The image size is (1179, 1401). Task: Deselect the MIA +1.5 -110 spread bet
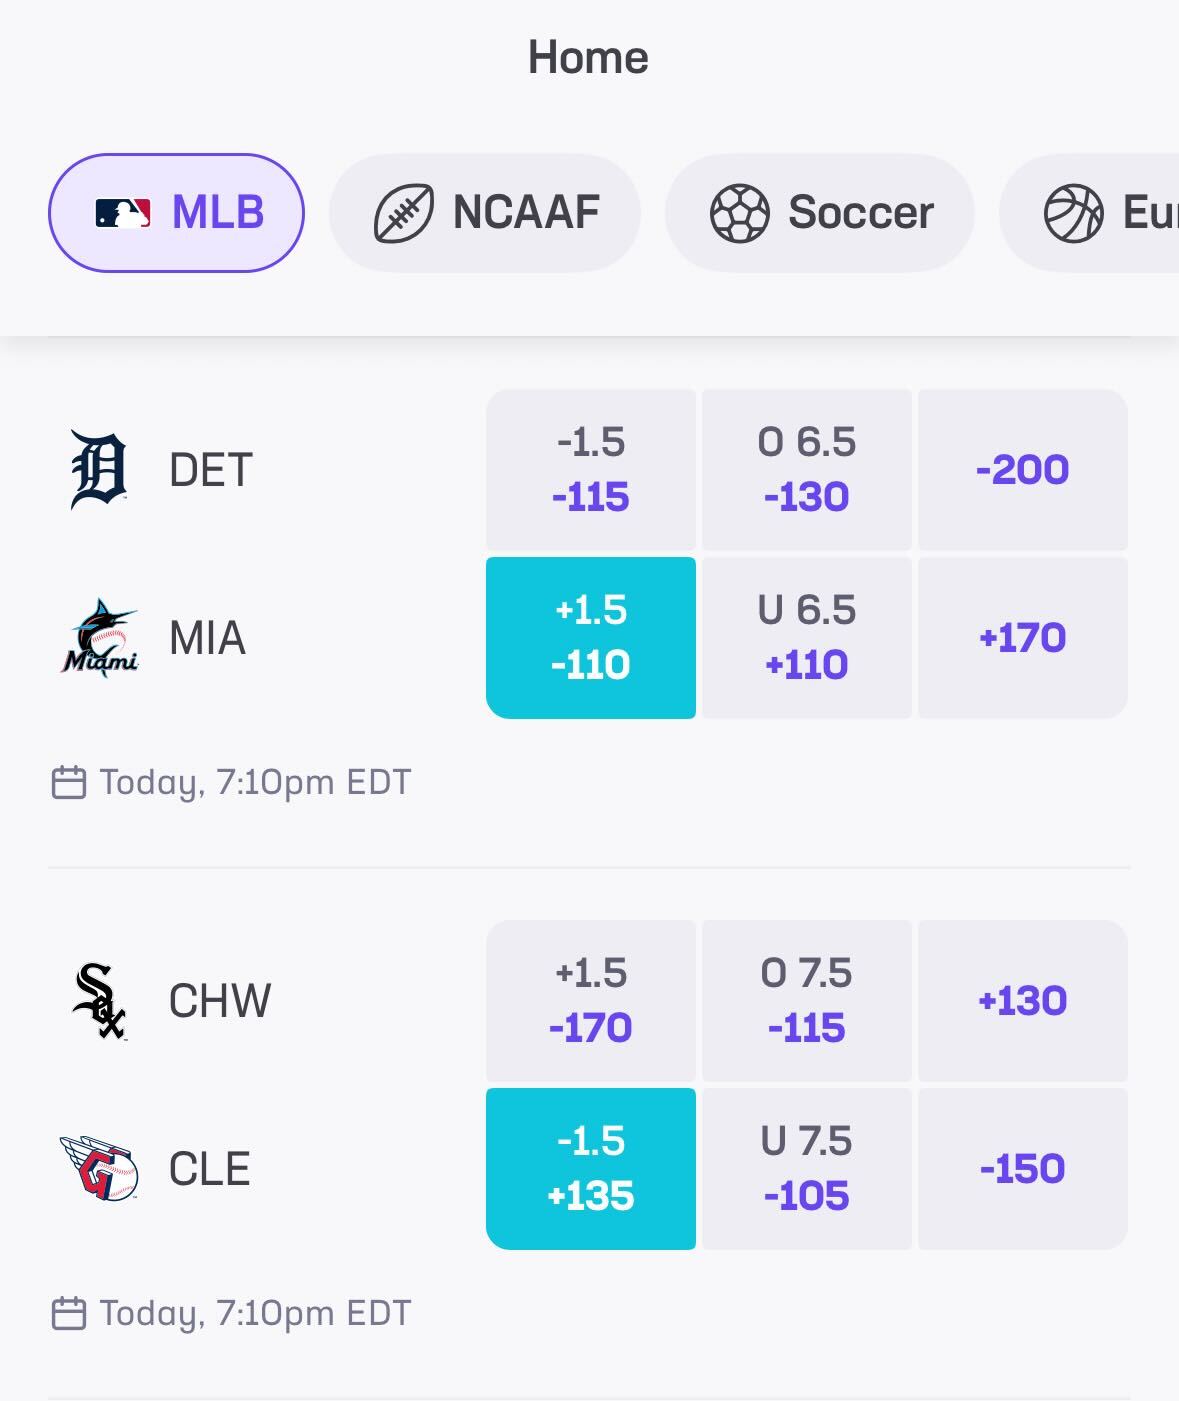click(591, 636)
